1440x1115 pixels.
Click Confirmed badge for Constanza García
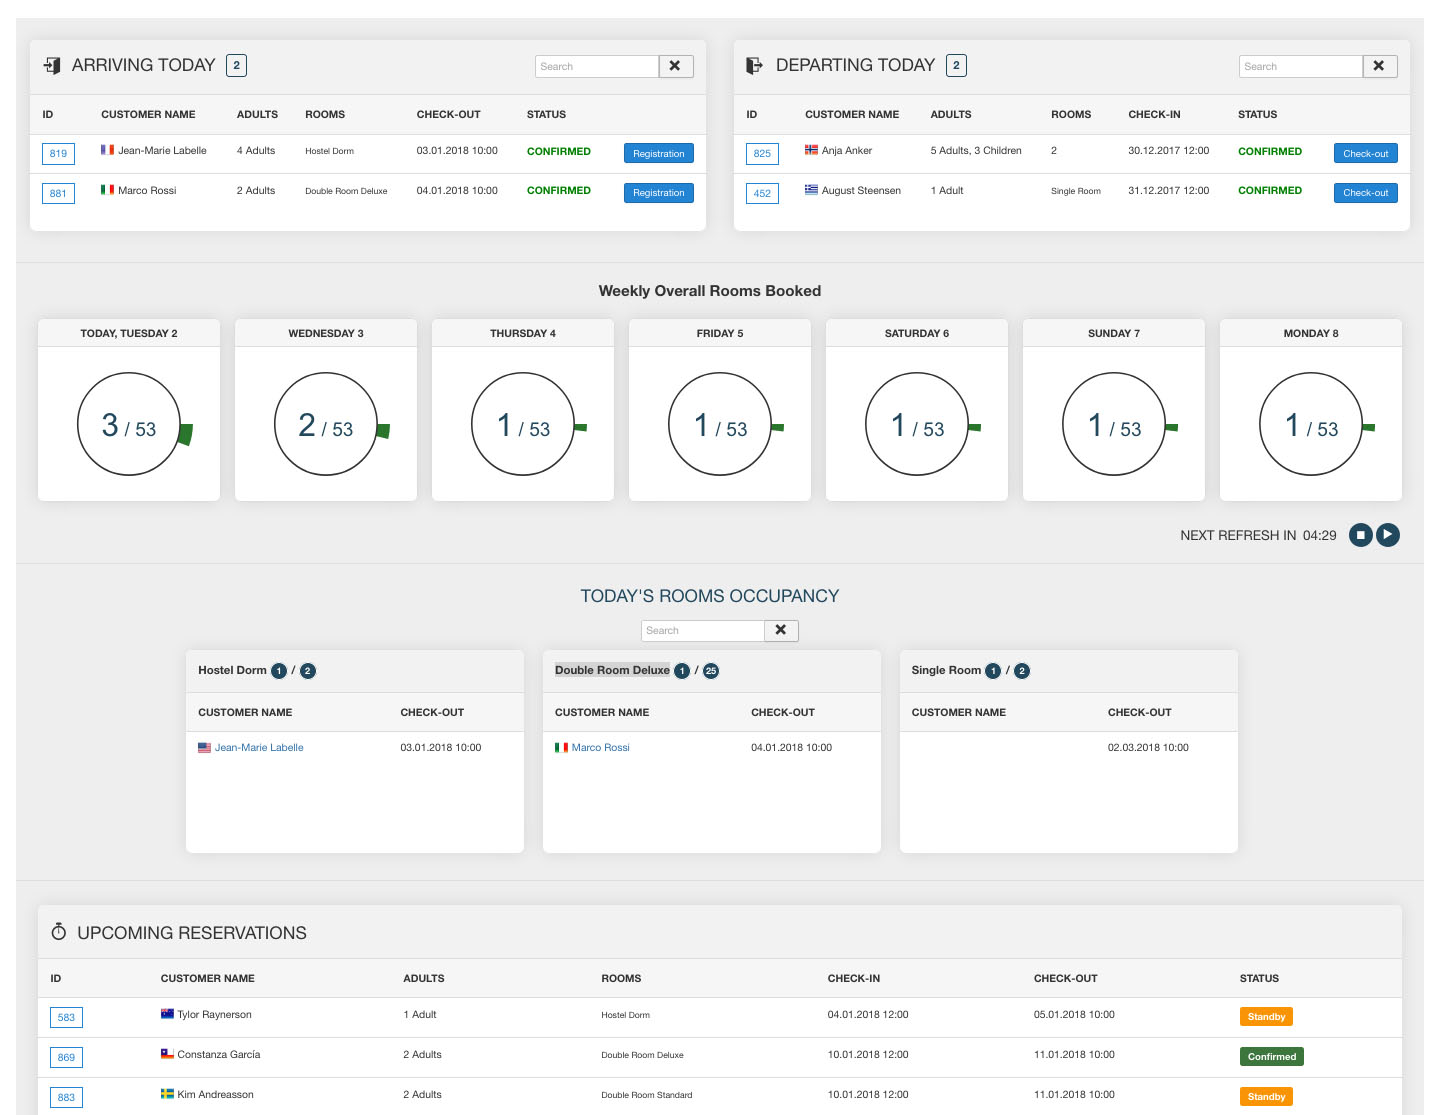(1271, 1057)
